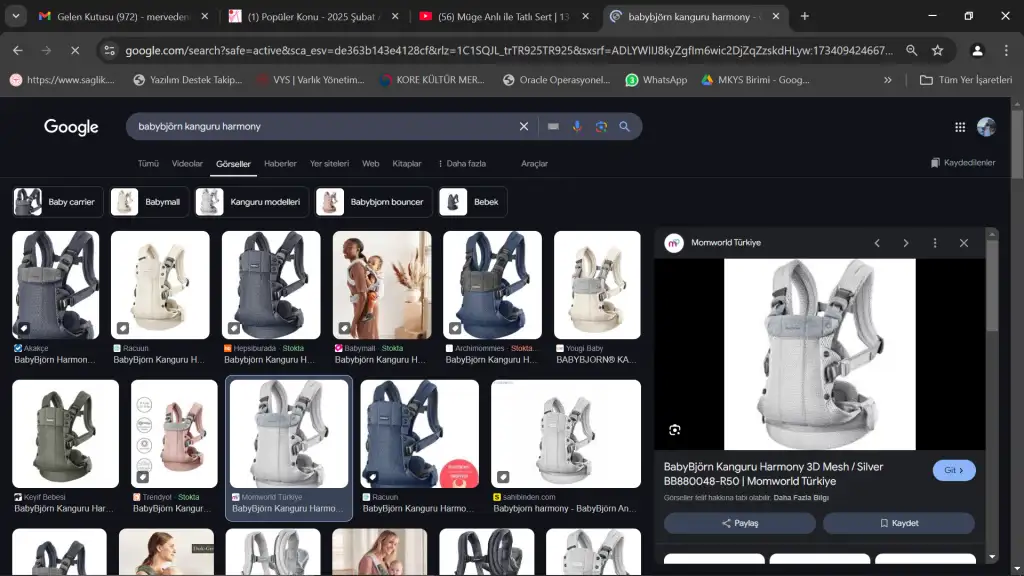Visit the page with the Git button
The width and height of the screenshot is (1024, 576).
pos(954,470)
